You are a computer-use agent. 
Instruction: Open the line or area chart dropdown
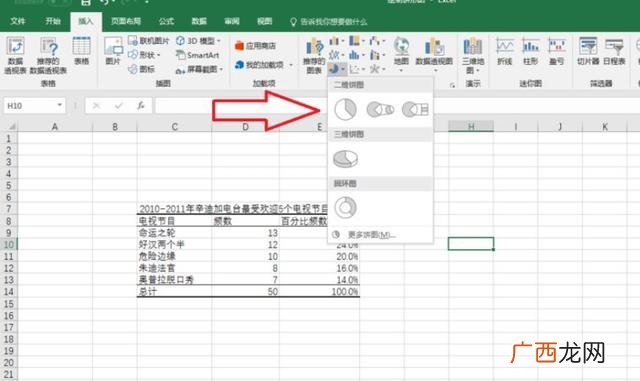pyautogui.click(x=337, y=55)
